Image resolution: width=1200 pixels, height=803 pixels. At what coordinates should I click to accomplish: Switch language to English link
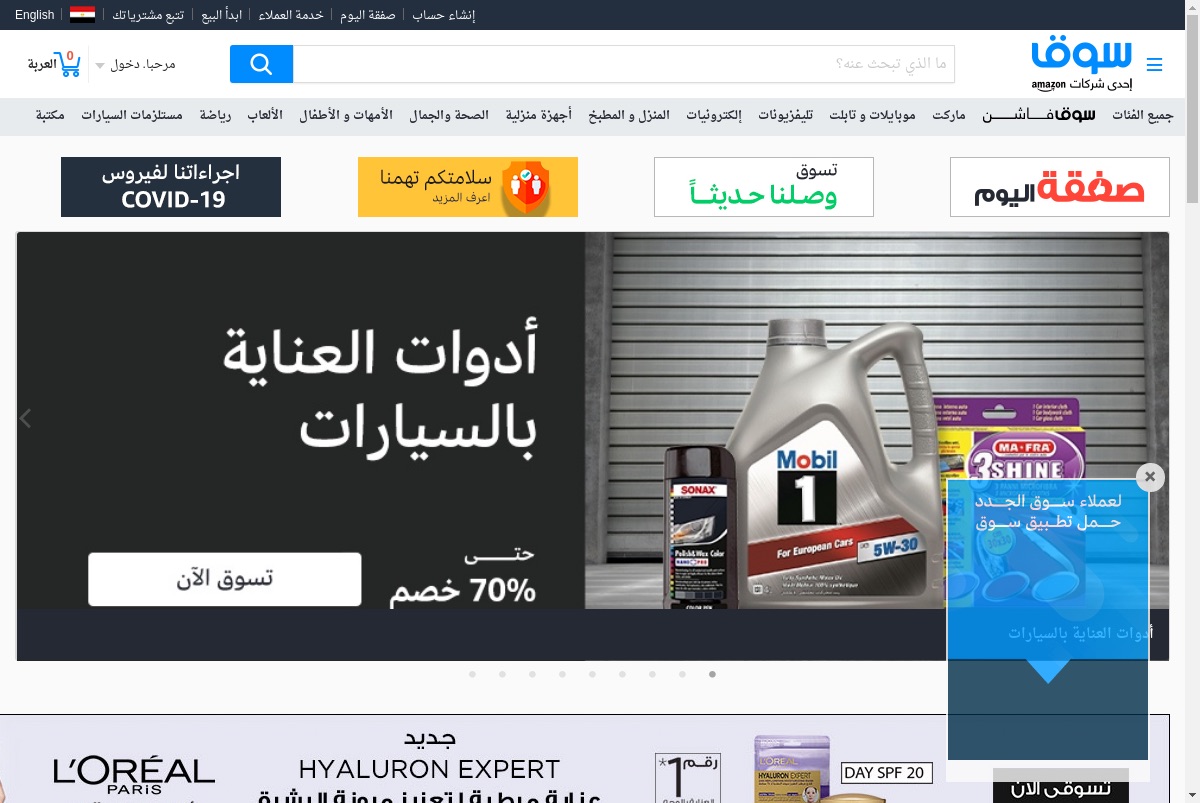point(35,15)
